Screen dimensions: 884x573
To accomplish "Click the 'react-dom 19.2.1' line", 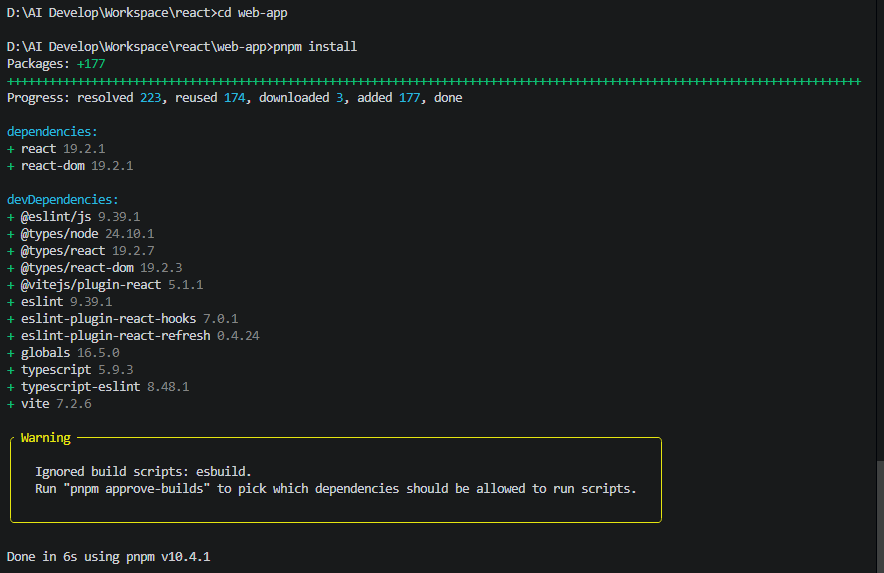I will (x=70, y=166).
